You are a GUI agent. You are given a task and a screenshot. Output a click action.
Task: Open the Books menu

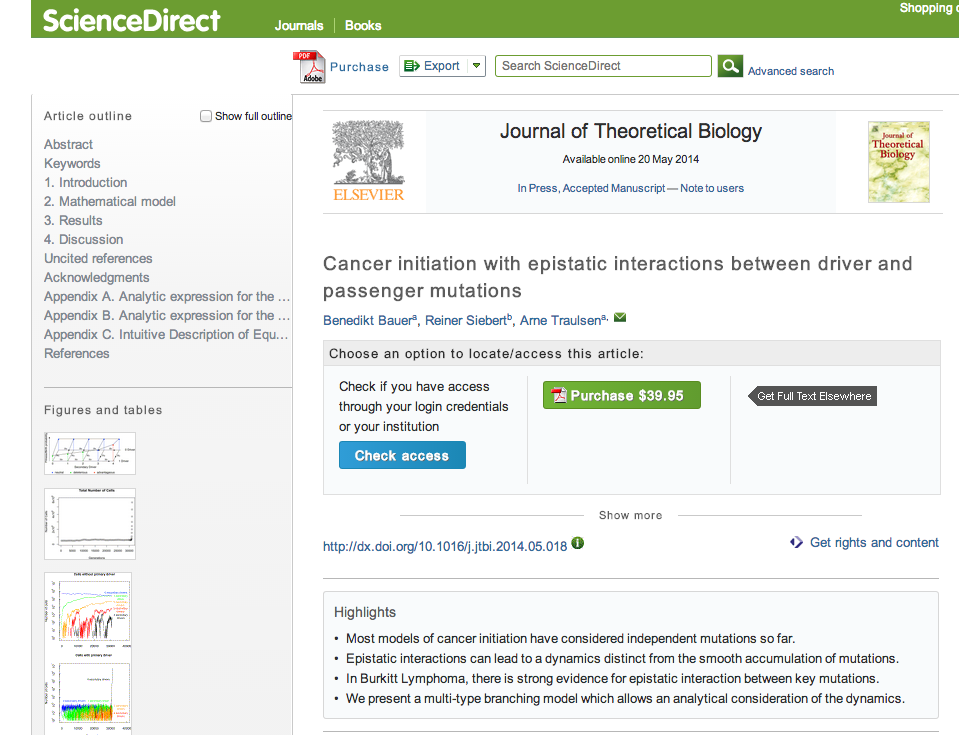tap(363, 25)
